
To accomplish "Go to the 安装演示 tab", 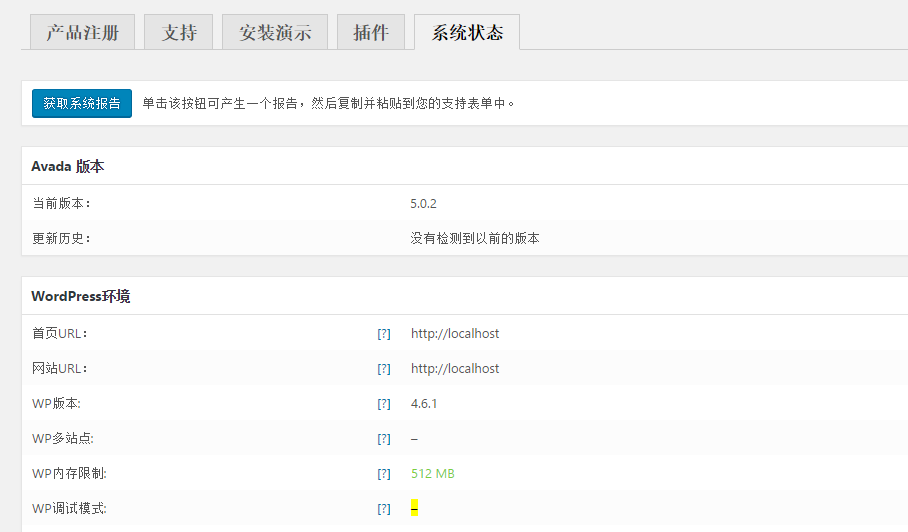I will (x=275, y=33).
